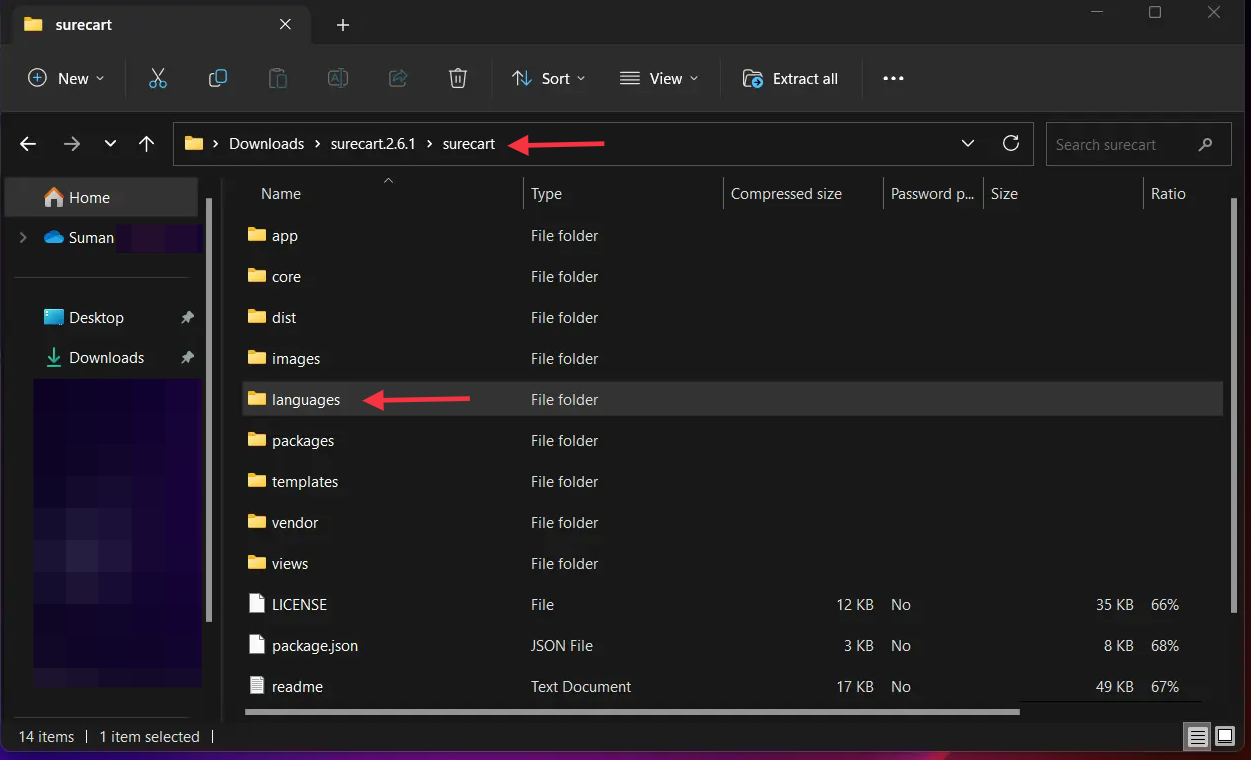Go up one folder with Up arrow

146,144
